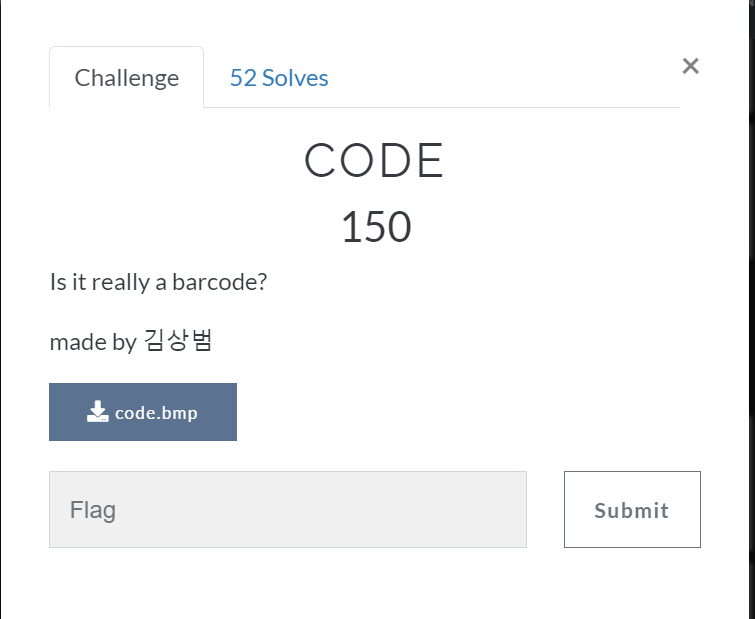Image resolution: width=755 pixels, height=619 pixels.
Task: Dismiss the CODE challenge popup
Action: pos(690,66)
